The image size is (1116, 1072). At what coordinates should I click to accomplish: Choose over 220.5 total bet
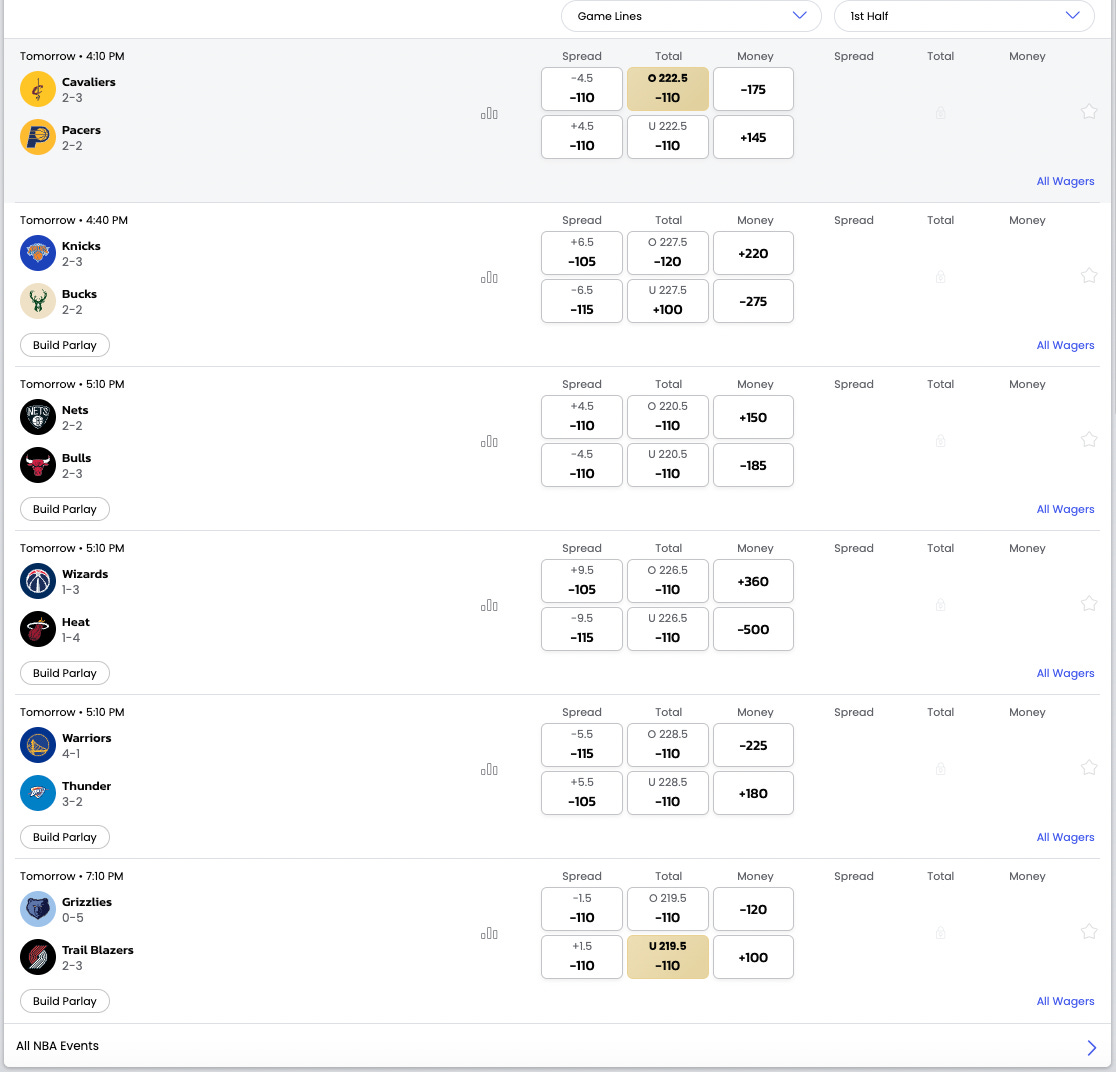(x=668, y=417)
